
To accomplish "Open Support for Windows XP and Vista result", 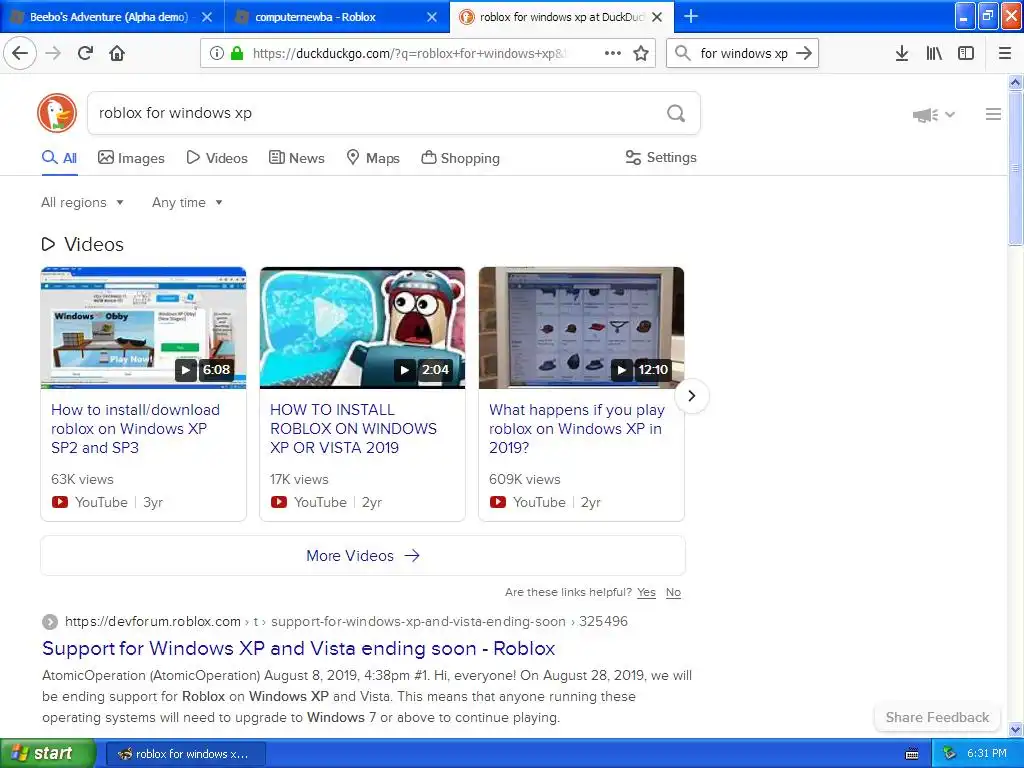I will click(x=298, y=648).
